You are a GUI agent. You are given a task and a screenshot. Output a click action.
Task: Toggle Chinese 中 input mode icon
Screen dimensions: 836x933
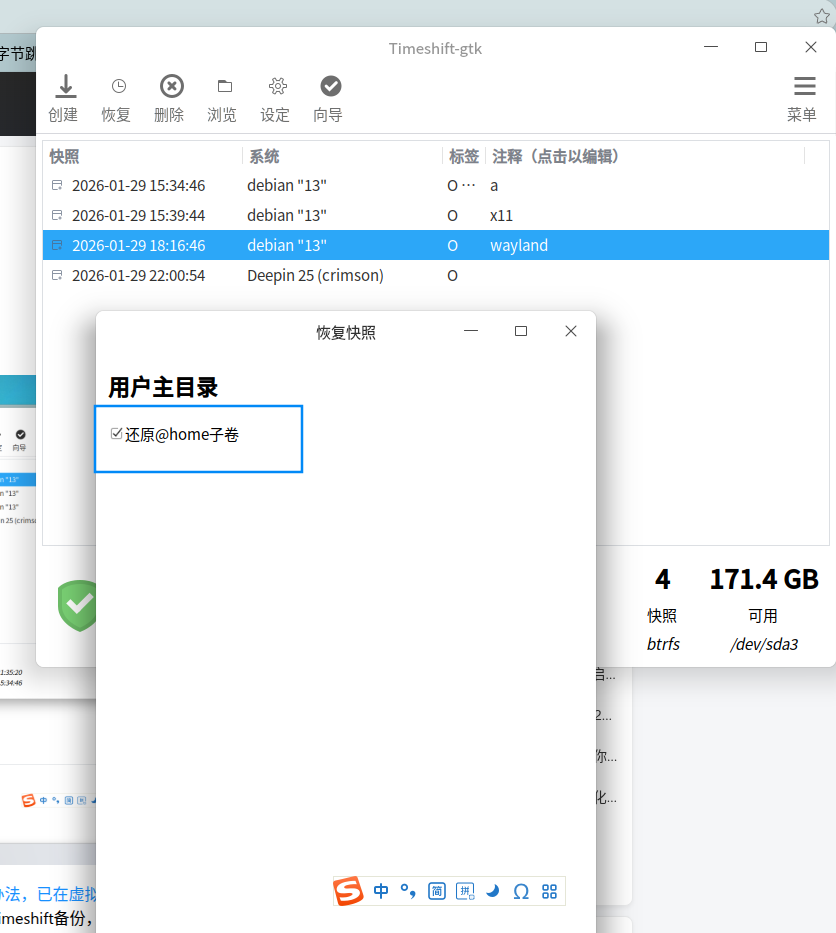(x=381, y=891)
